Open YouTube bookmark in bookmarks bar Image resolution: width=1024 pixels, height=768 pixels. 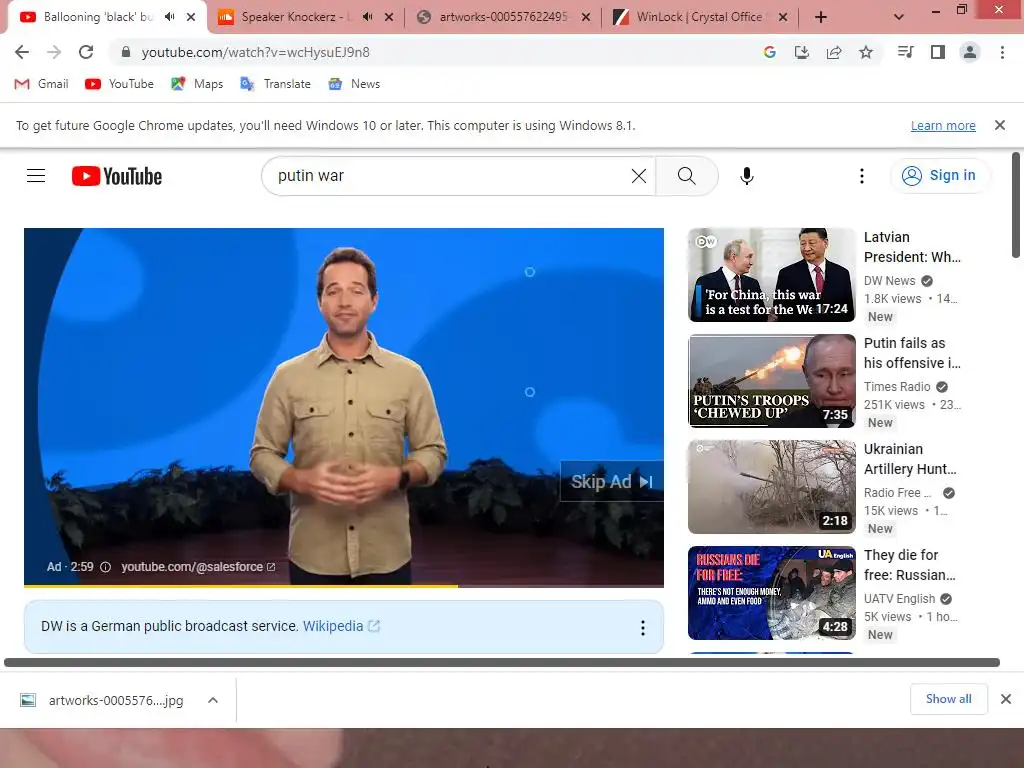pyautogui.click(x=120, y=84)
